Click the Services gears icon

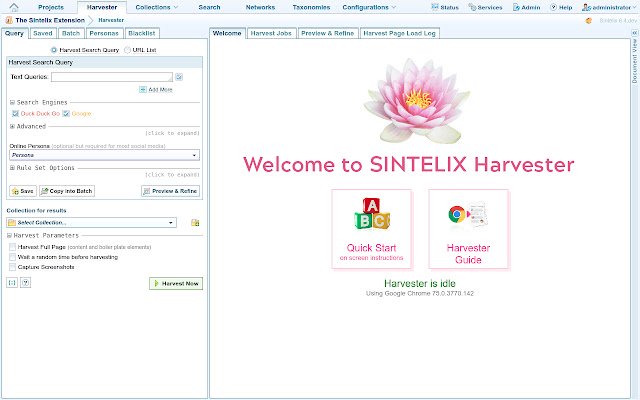click(x=472, y=7)
